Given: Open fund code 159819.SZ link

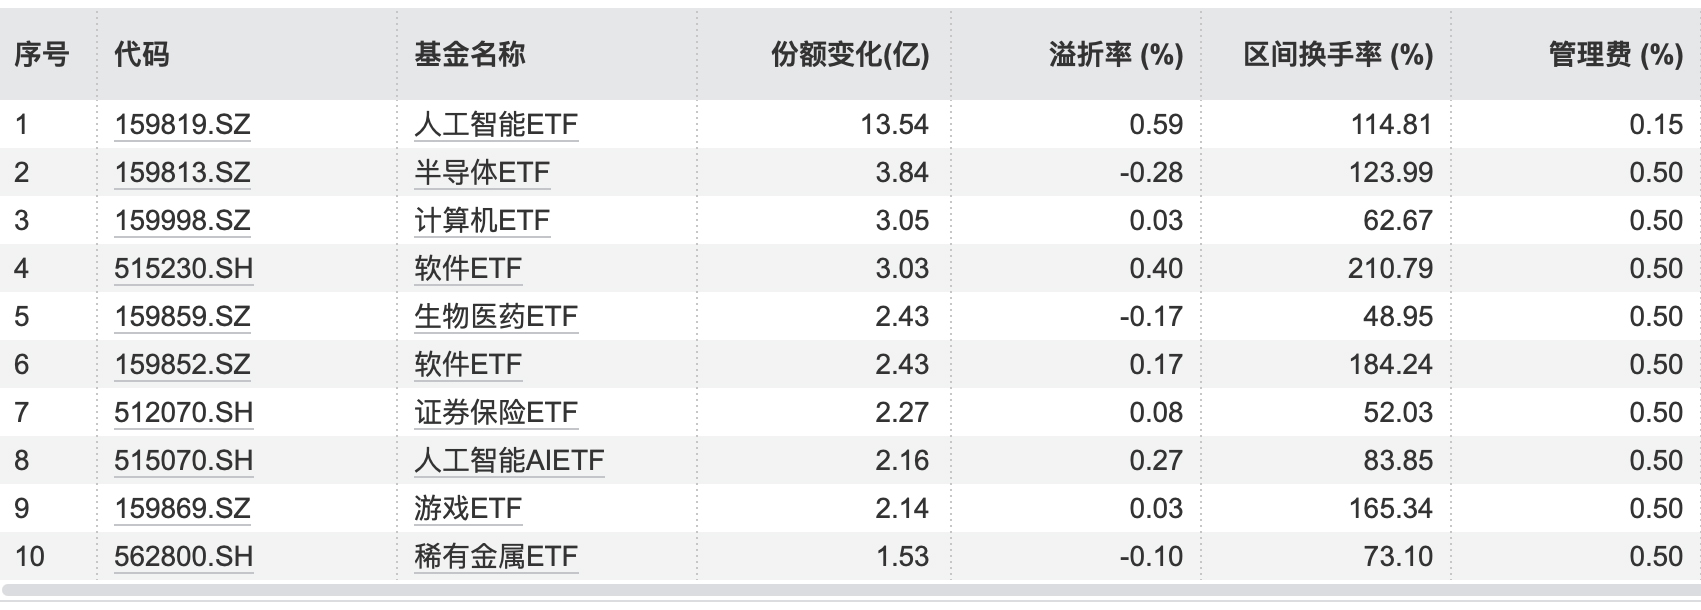Looking at the screenshot, I should (182, 124).
